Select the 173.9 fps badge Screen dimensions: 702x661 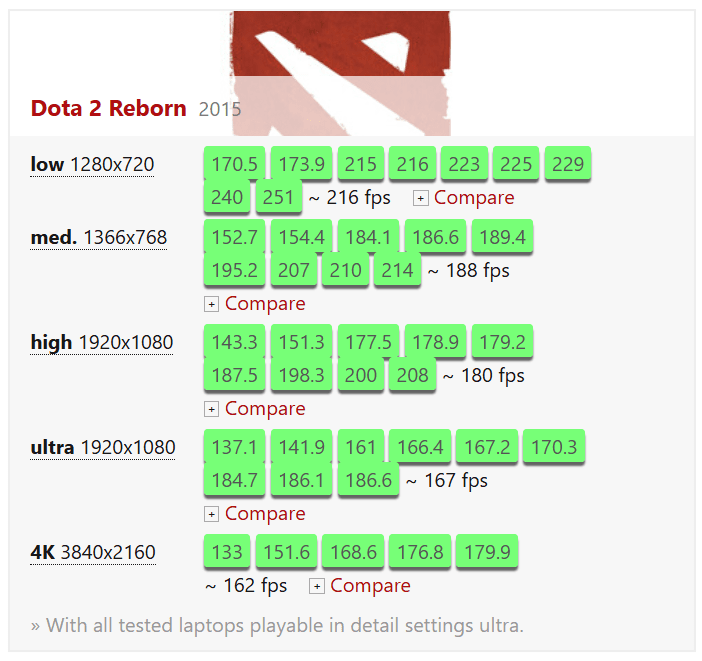tap(301, 164)
